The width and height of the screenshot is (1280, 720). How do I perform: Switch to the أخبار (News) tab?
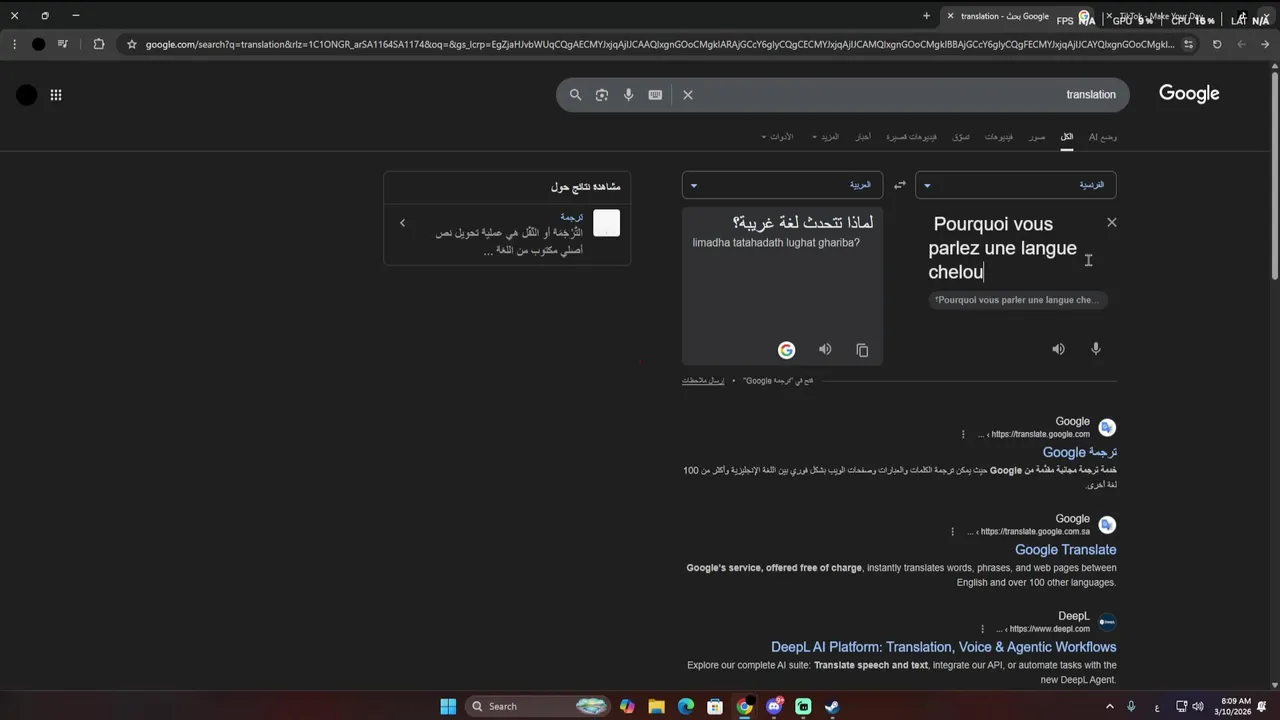(862, 137)
